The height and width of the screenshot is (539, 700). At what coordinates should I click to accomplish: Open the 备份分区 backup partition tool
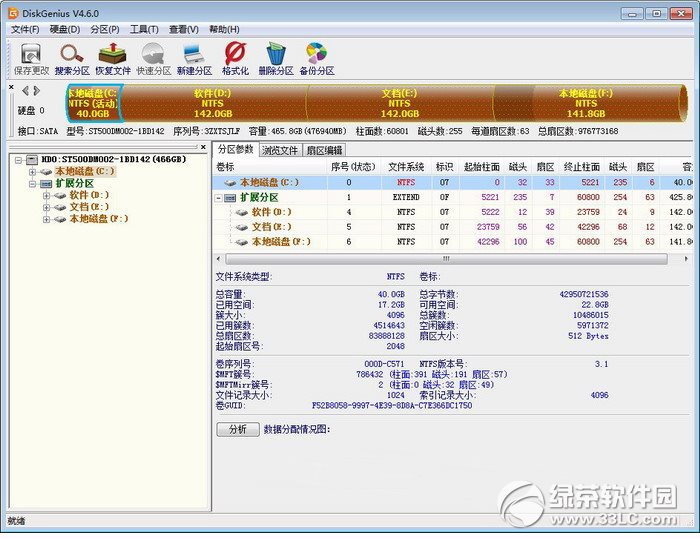point(317,59)
